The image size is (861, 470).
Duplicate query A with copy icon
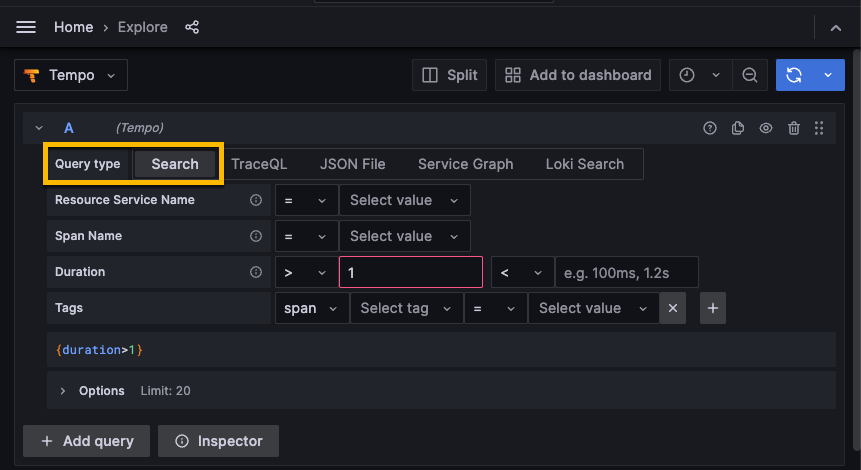(738, 128)
